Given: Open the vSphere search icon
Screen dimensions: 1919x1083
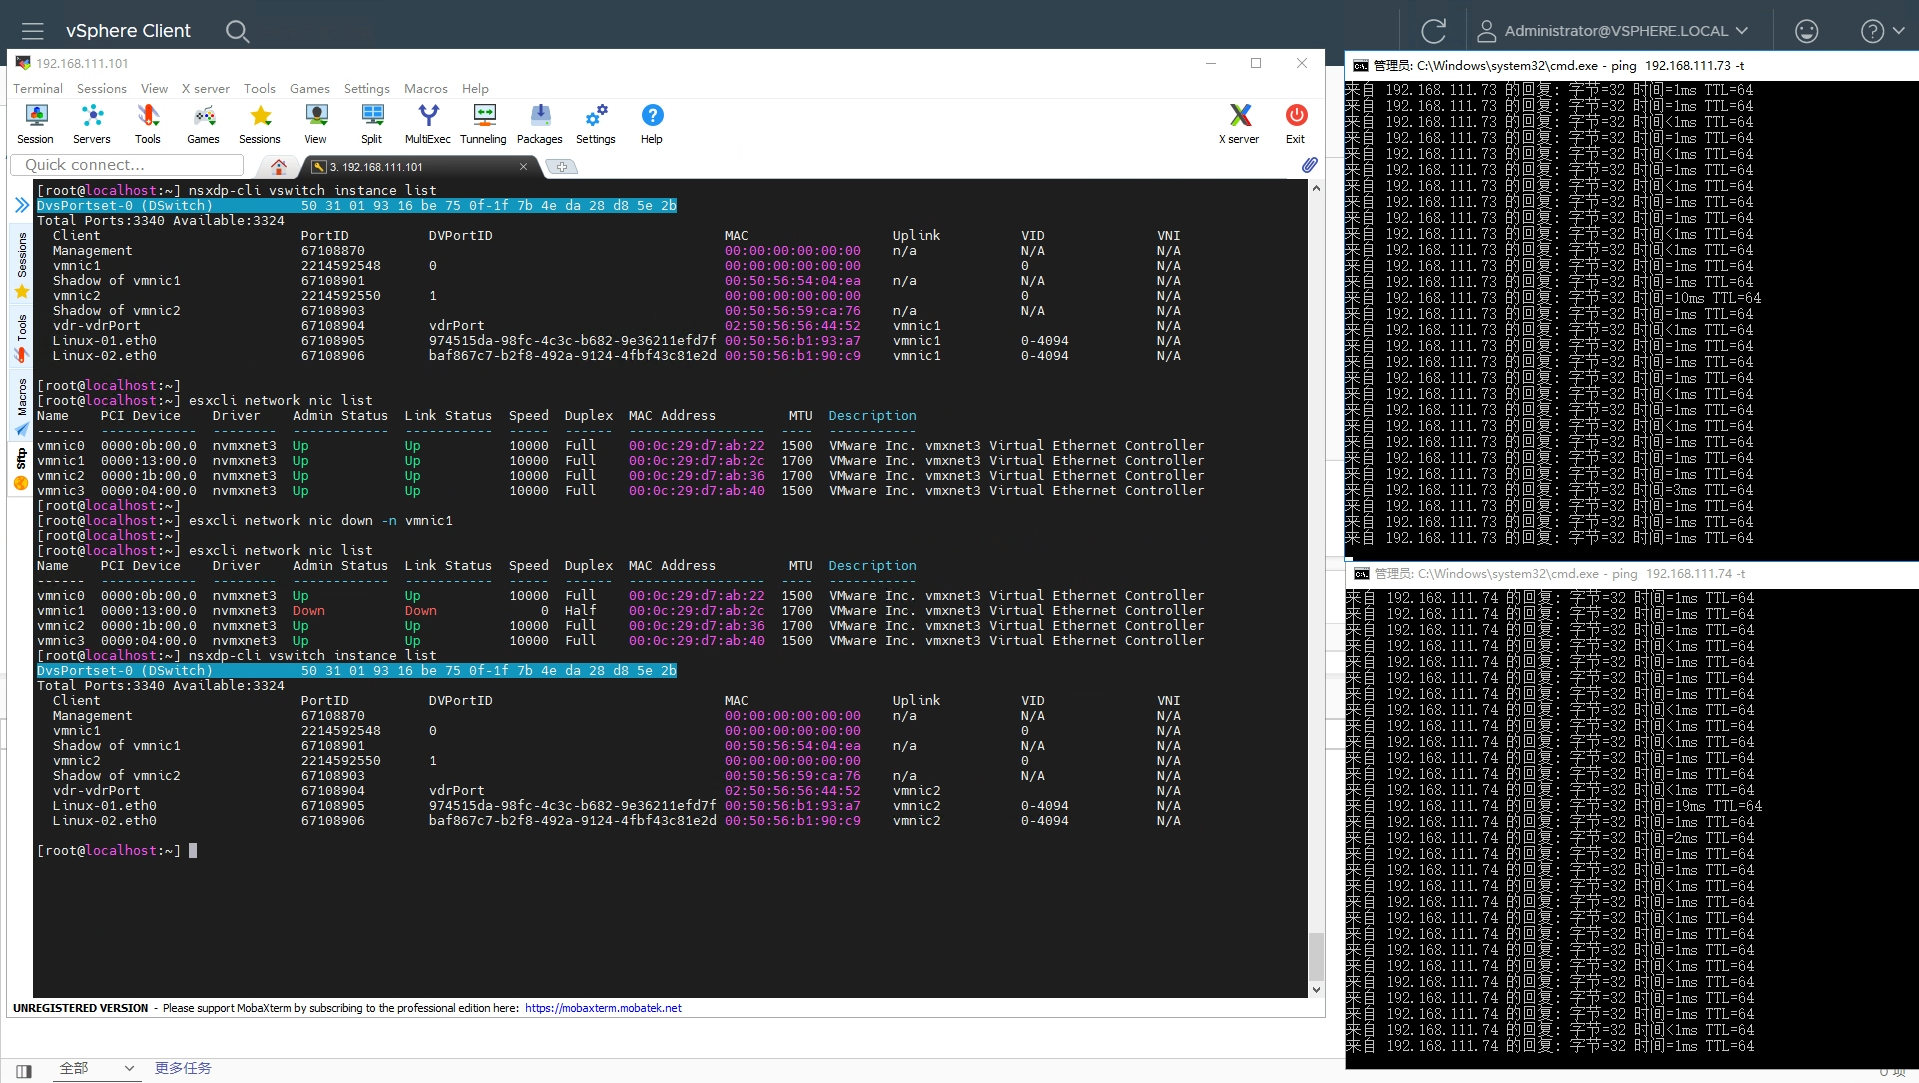Looking at the screenshot, I should (x=237, y=31).
